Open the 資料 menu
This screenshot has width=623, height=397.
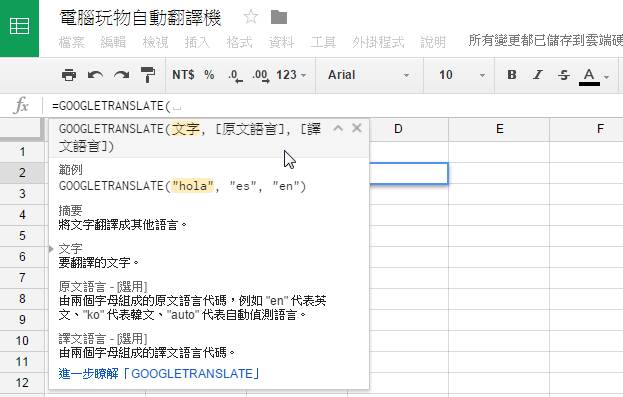coord(281,42)
